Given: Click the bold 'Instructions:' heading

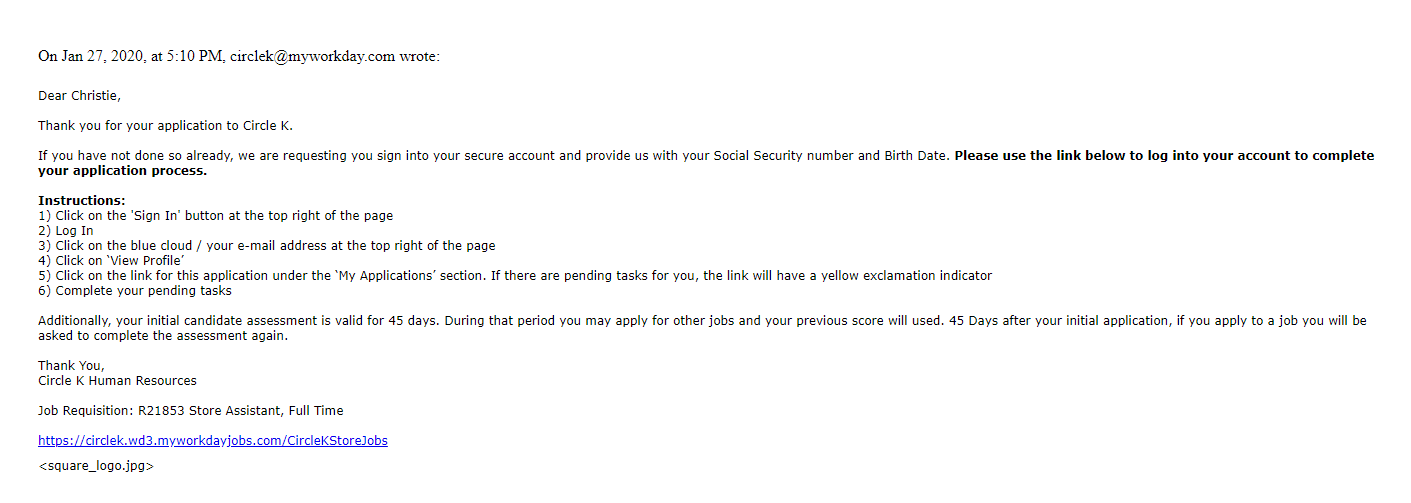Looking at the screenshot, I should coord(82,201).
